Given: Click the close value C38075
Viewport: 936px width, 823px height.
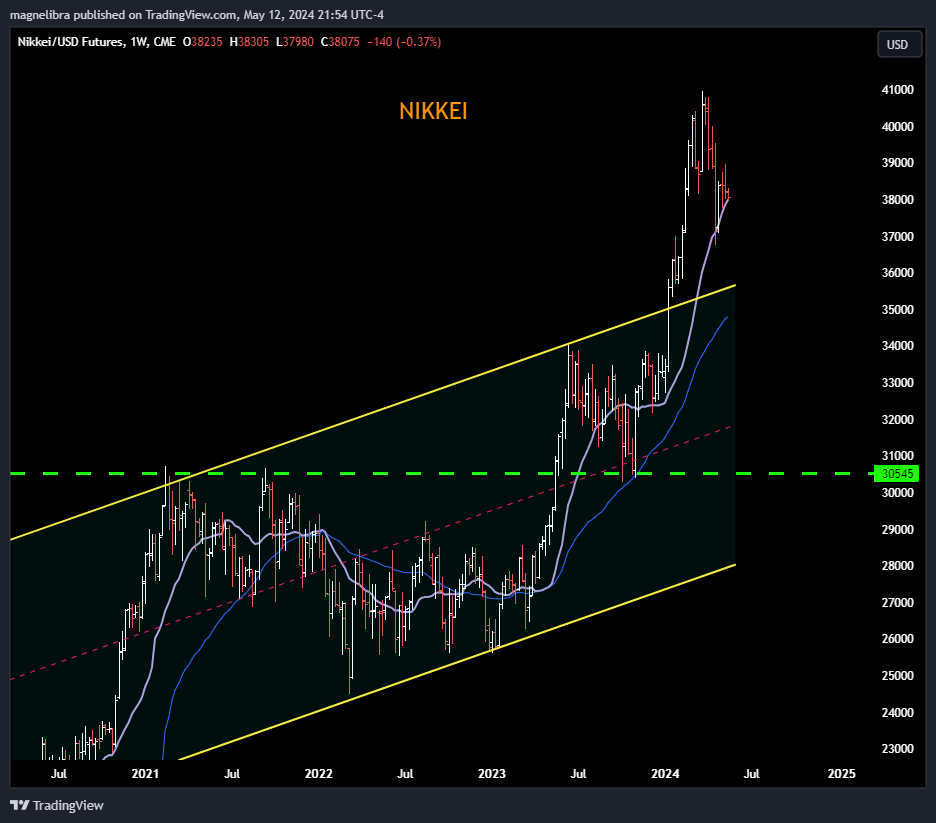Looking at the screenshot, I should tap(340, 42).
